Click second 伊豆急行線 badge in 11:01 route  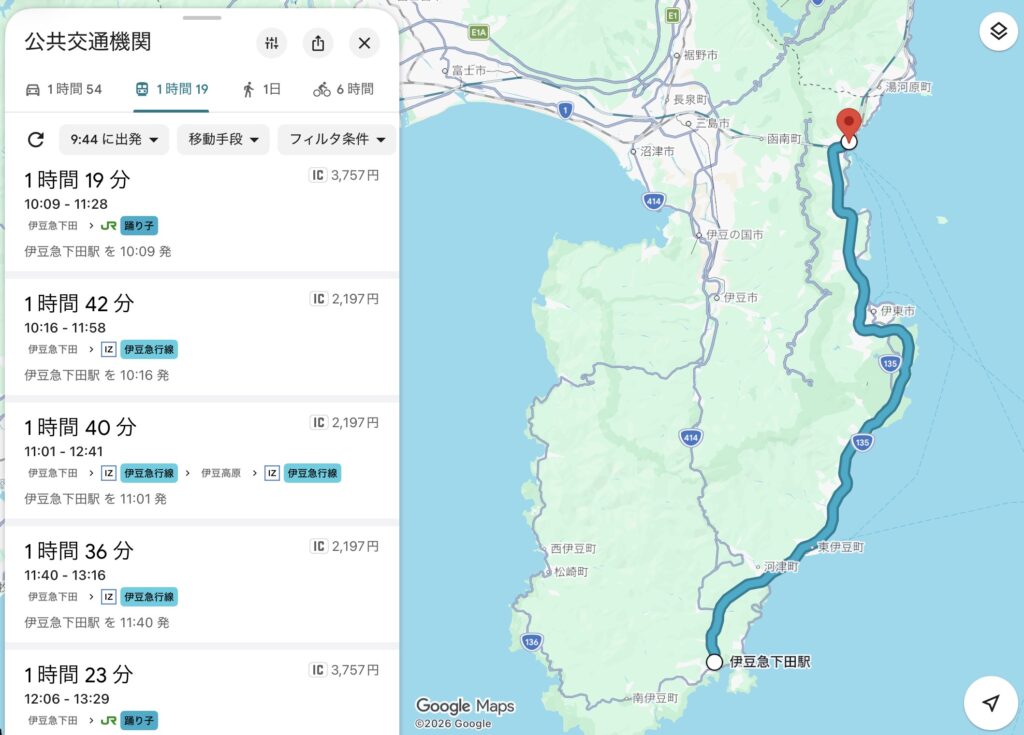312,473
